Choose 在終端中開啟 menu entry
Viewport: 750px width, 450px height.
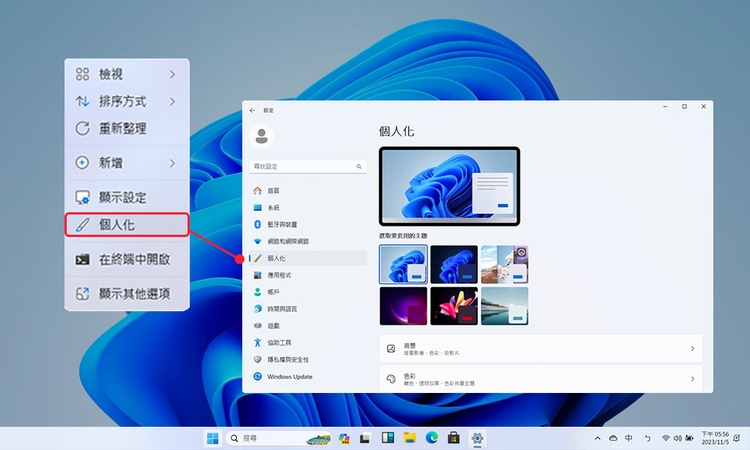(127, 259)
